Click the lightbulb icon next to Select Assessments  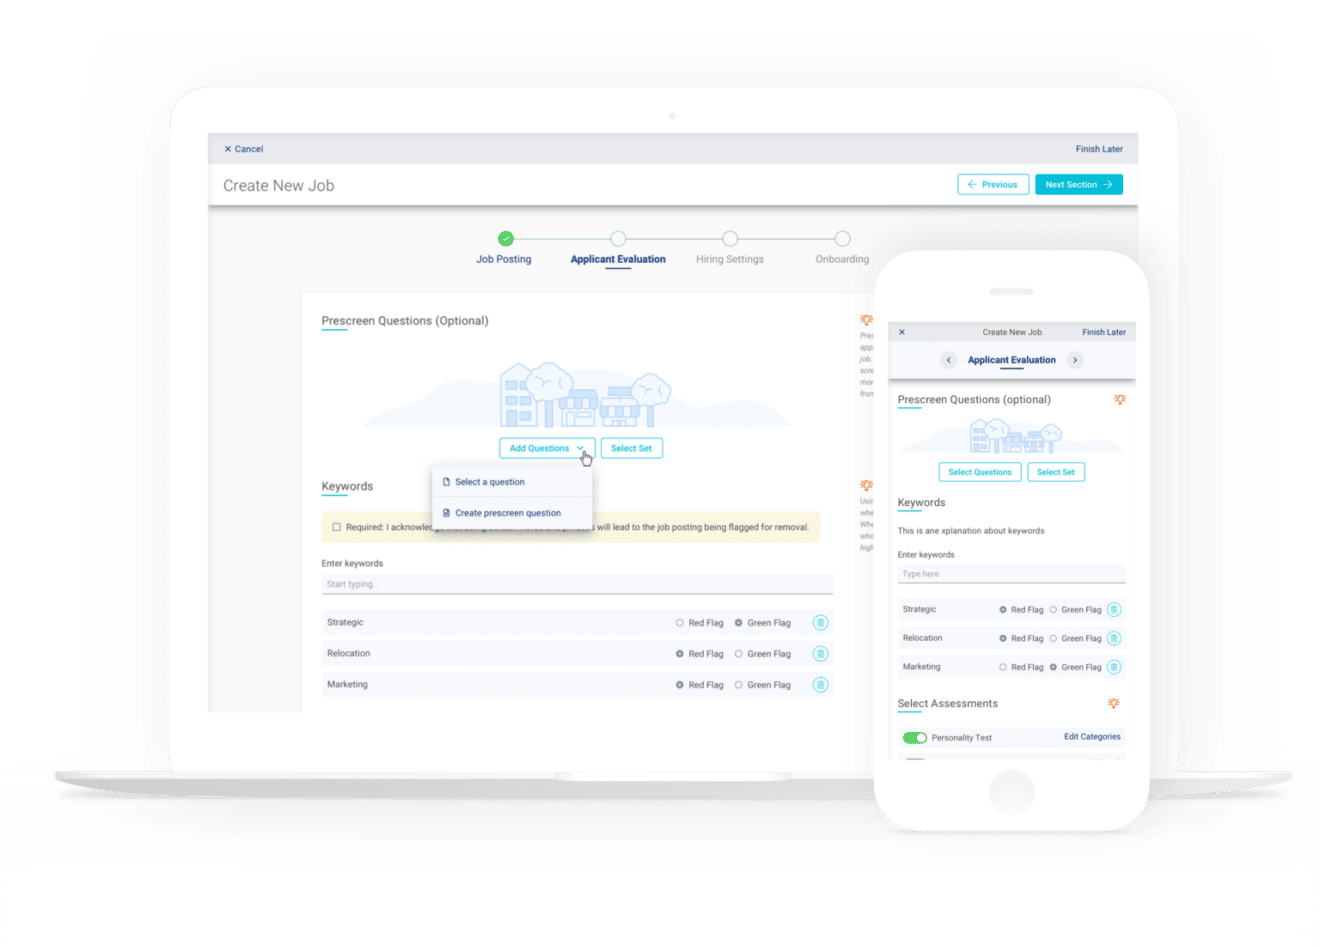click(x=1114, y=703)
